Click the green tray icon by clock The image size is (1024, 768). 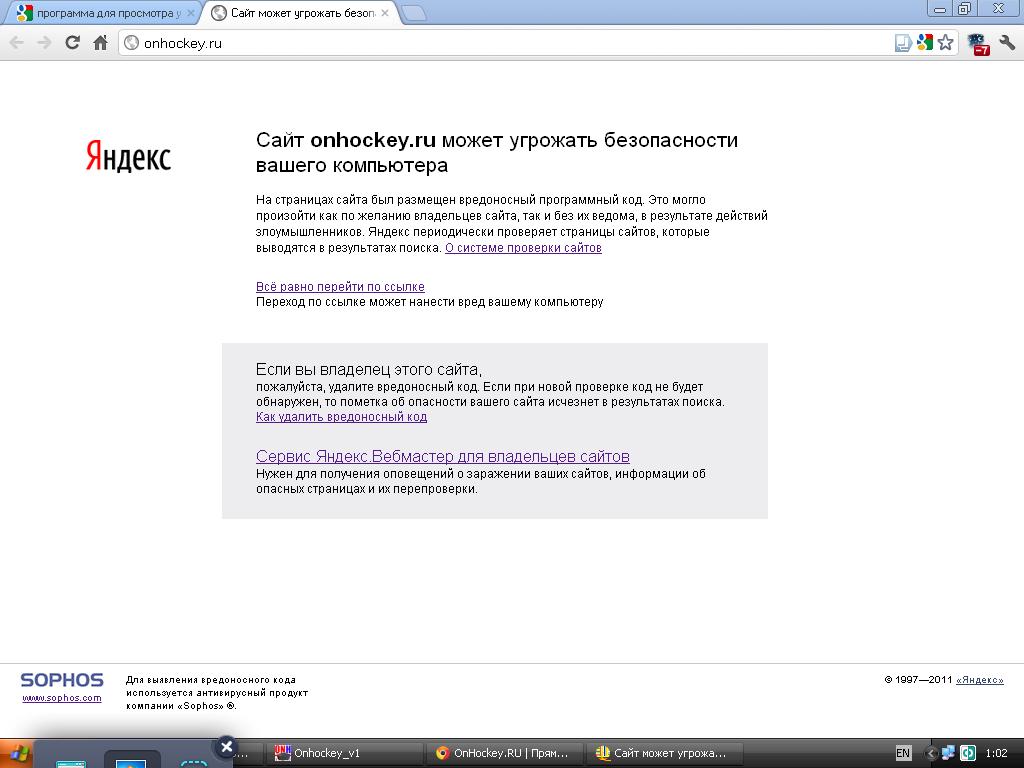point(967,753)
